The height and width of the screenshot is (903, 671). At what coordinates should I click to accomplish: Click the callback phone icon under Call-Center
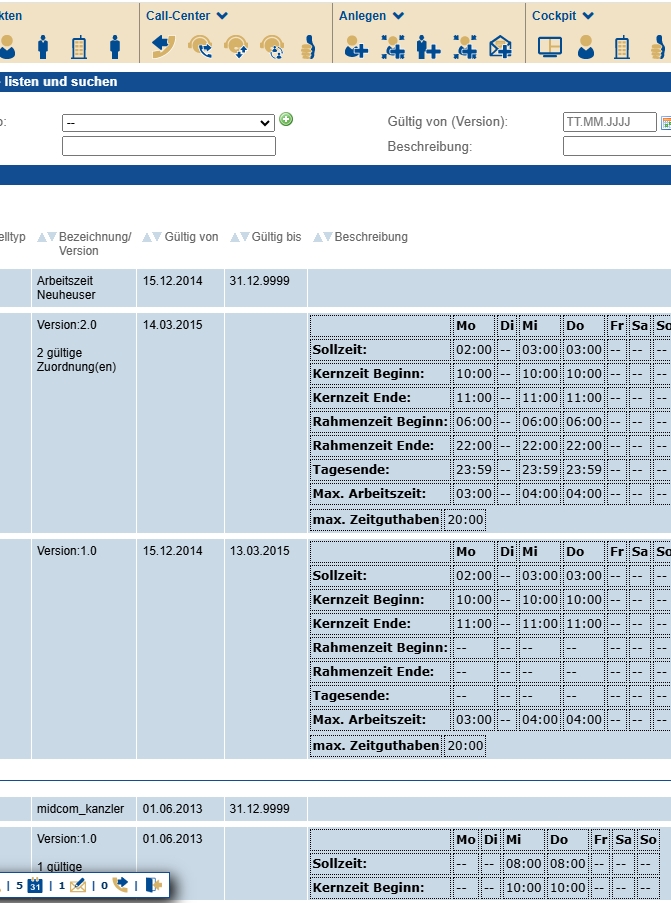coord(164,47)
